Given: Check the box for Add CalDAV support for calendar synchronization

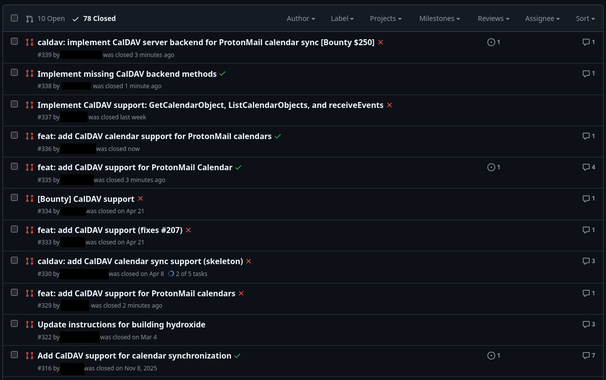Looking at the screenshot, I should pos(14,355).
